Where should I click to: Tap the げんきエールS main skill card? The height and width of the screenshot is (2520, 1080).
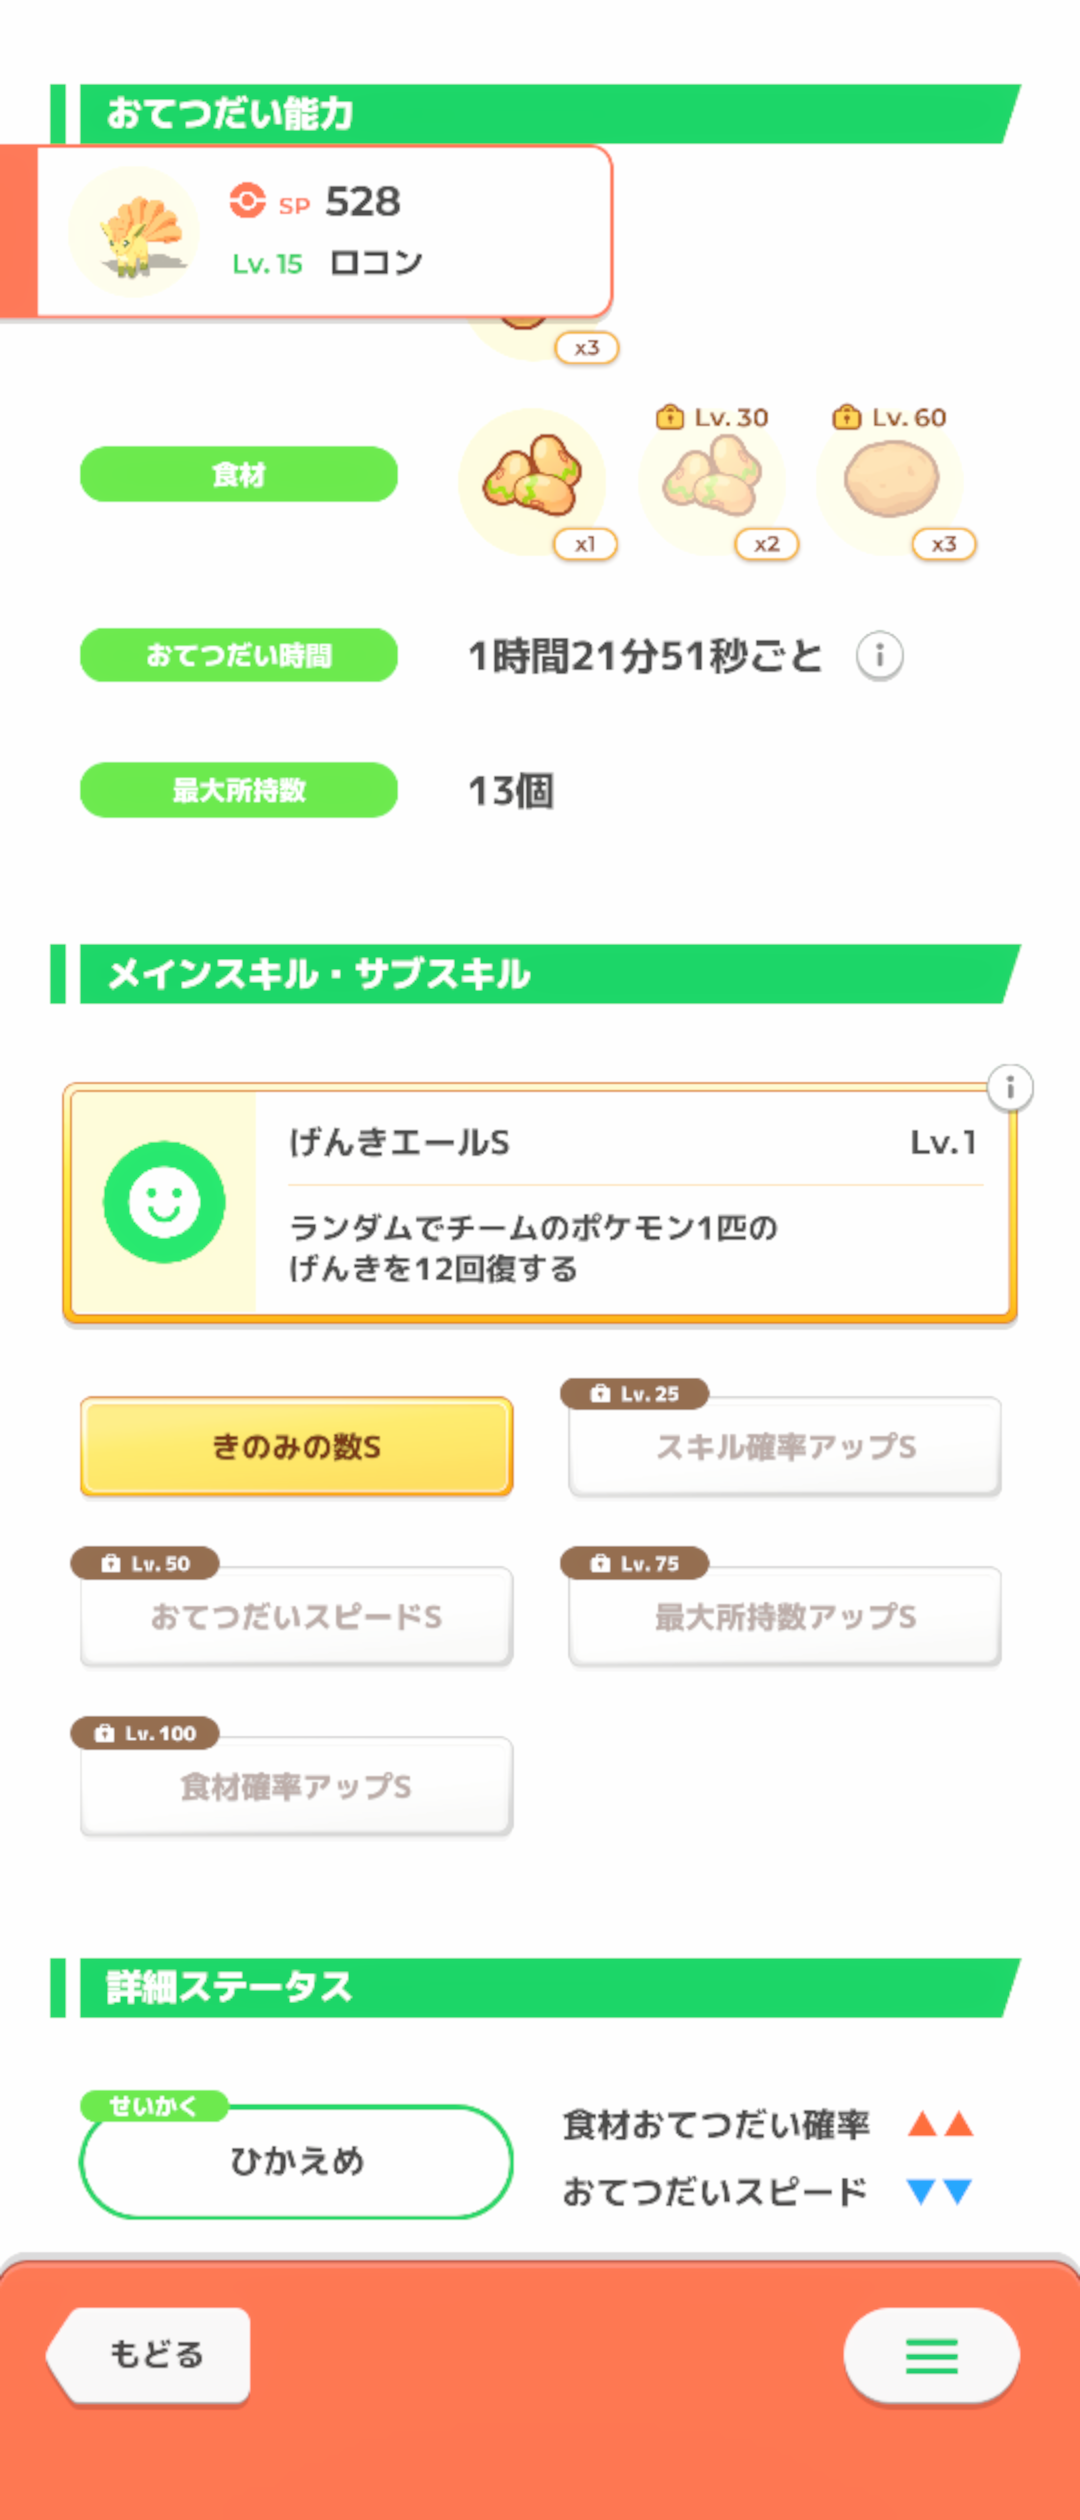(x=630, y=1203)
